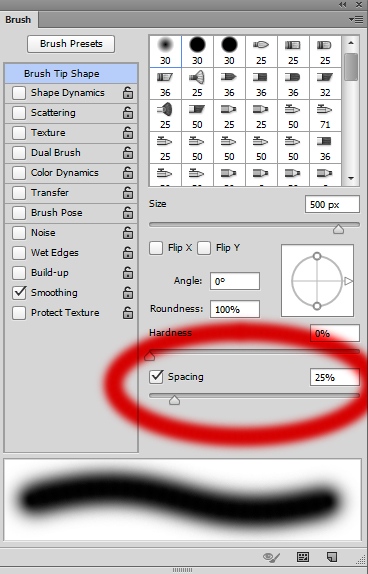The width and height of the screenshot is (368, 574).
Task: Toggle brush preview eye icon at bottom
Action: point(271,557)
